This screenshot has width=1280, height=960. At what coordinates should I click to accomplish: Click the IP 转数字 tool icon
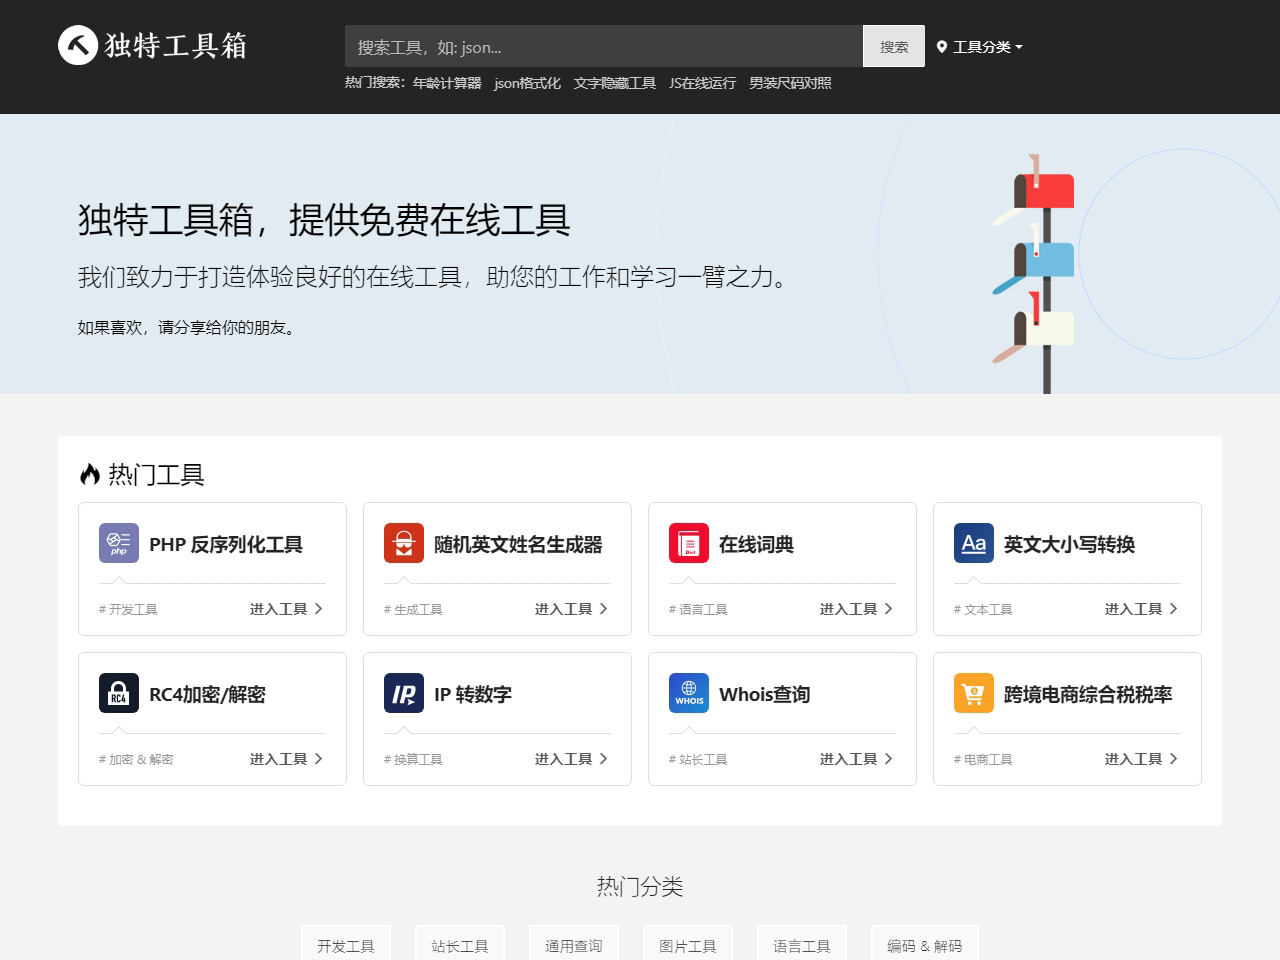coord(403,693)
